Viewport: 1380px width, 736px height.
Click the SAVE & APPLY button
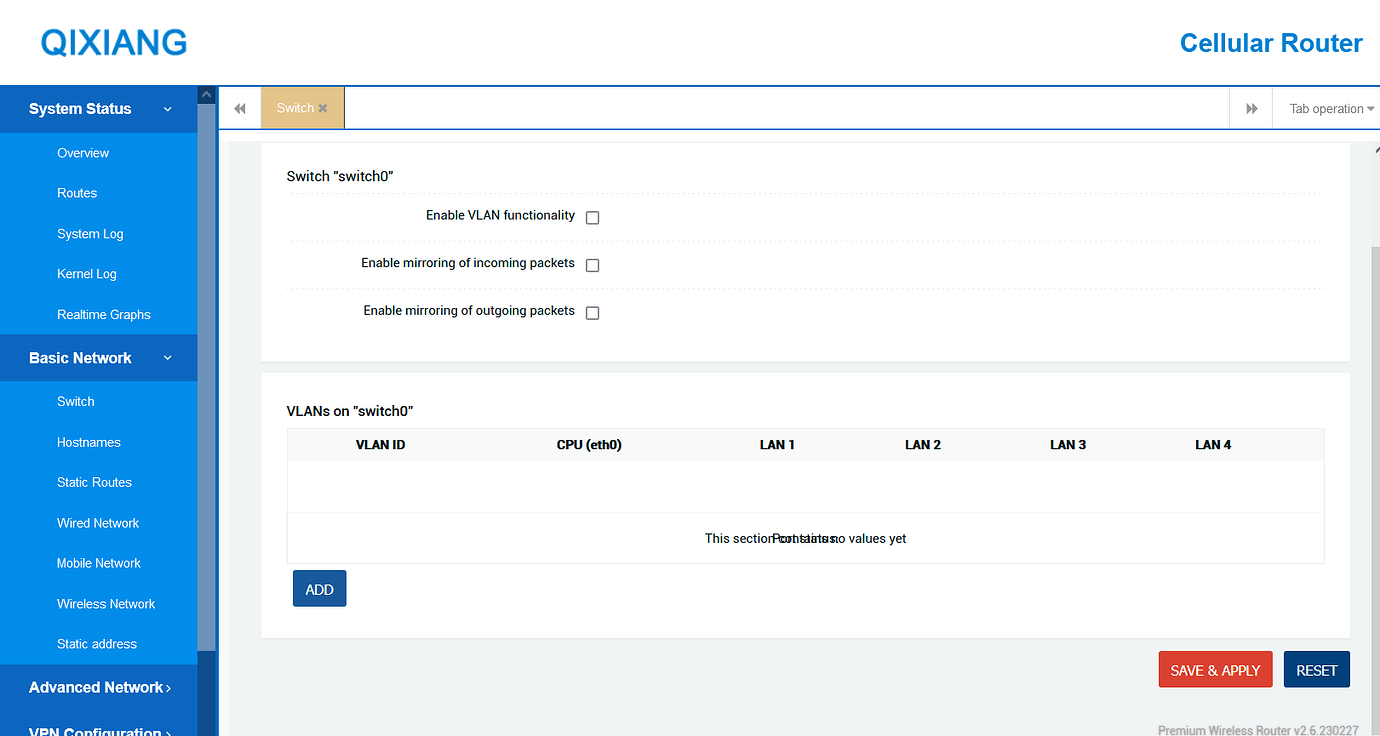click(x=1215, y=670)
